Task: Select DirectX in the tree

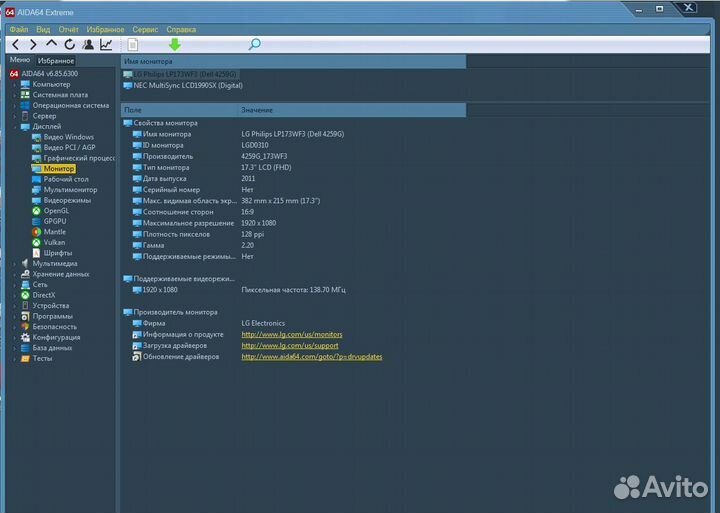Action: 38,295
